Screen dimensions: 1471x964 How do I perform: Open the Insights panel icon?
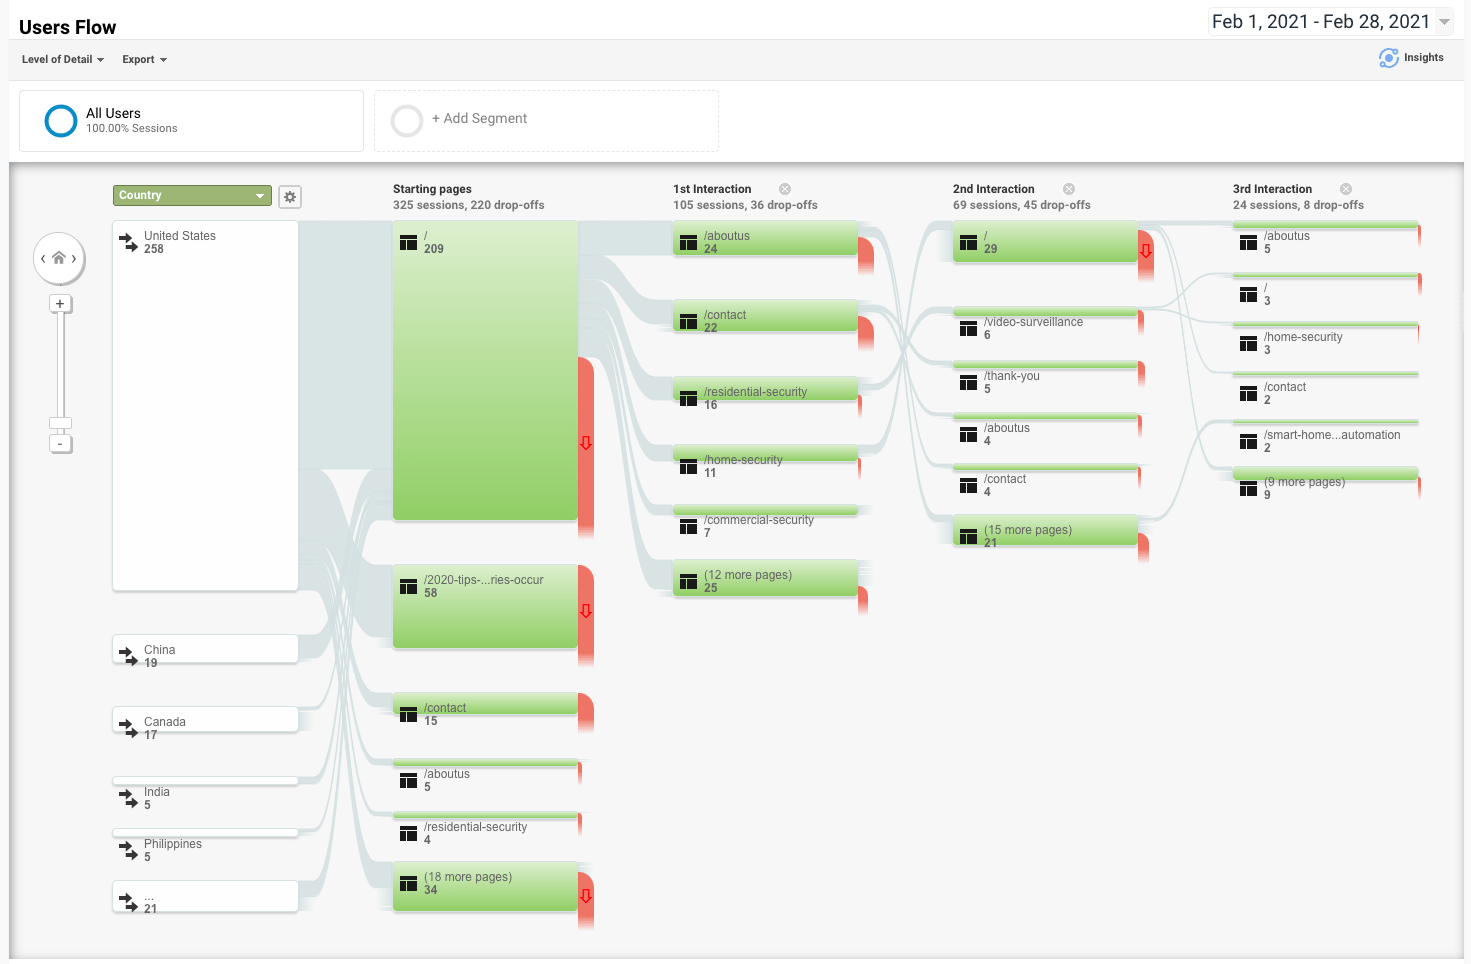(x=1389, y=58)
